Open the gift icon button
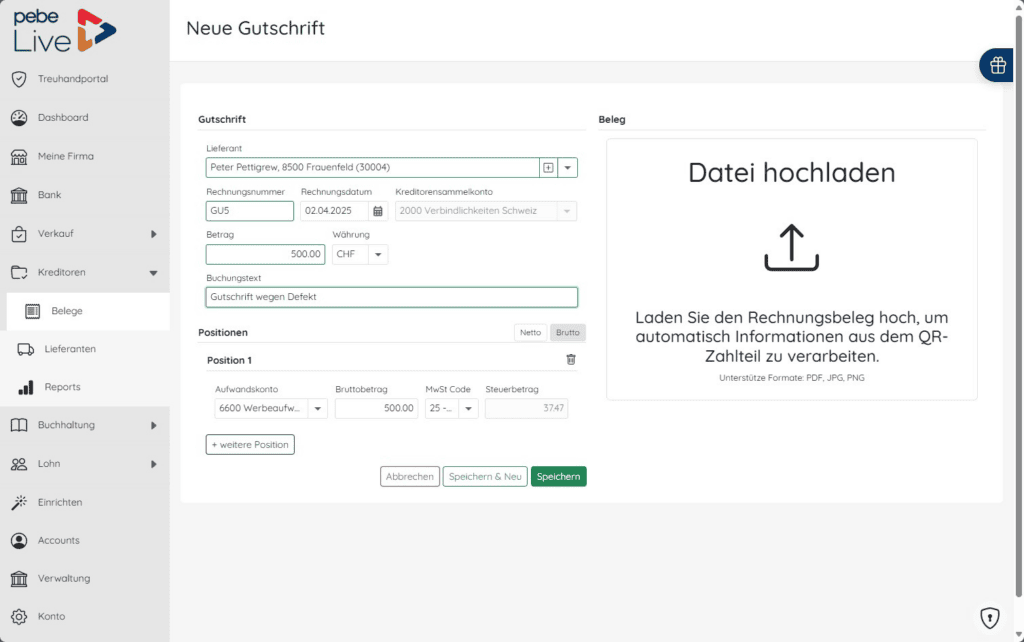This screenshot has height=642, width=1024. coord(997,65)
